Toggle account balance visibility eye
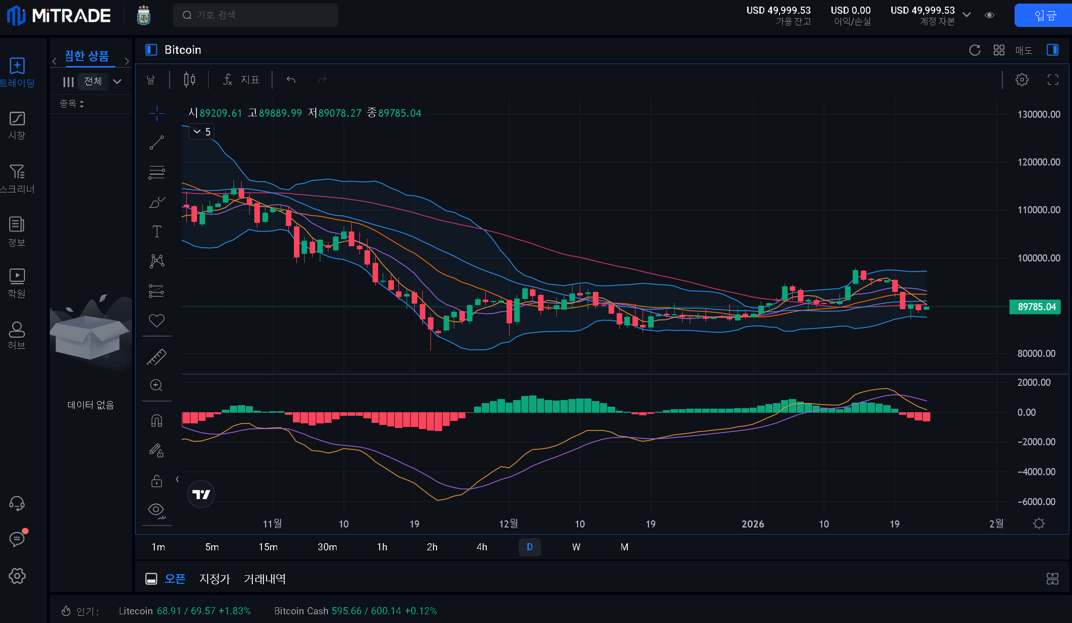1072x623 pixels. (x=989, y=15)
